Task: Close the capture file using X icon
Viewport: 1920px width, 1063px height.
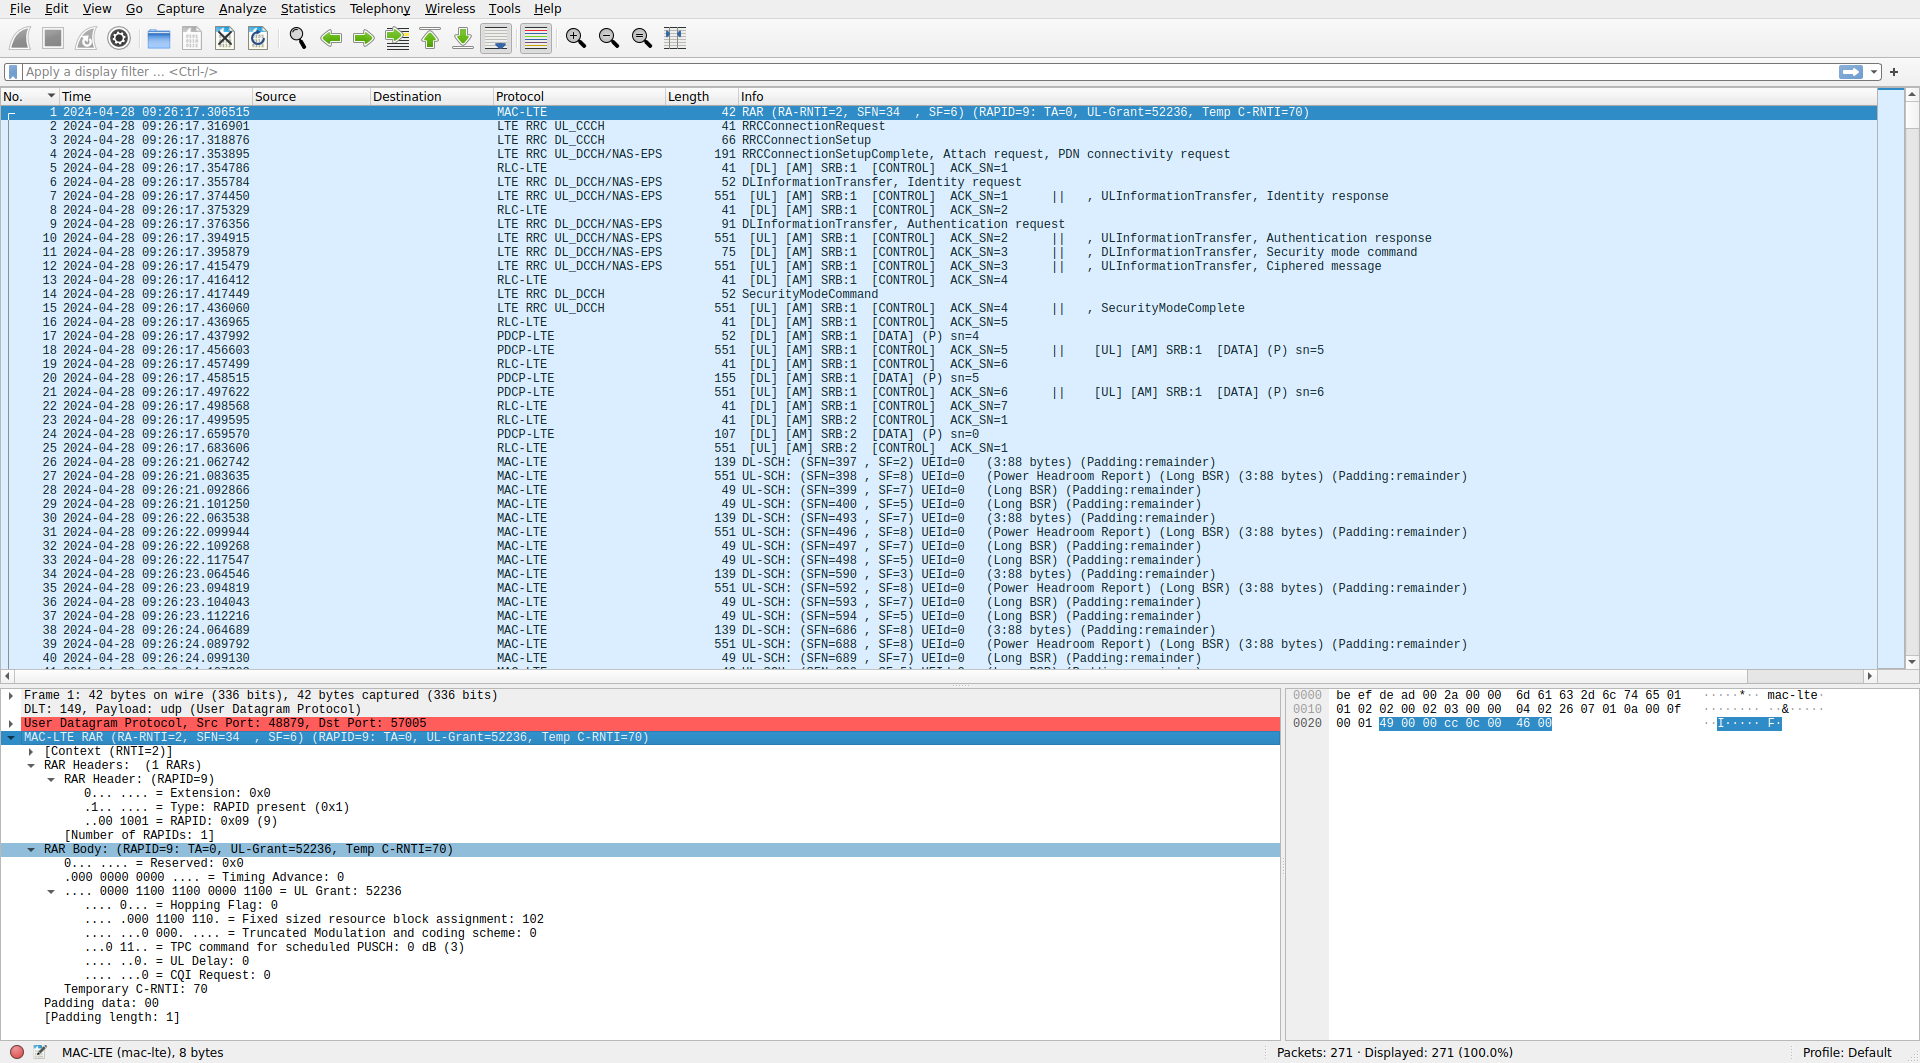Action: point(225,38)
